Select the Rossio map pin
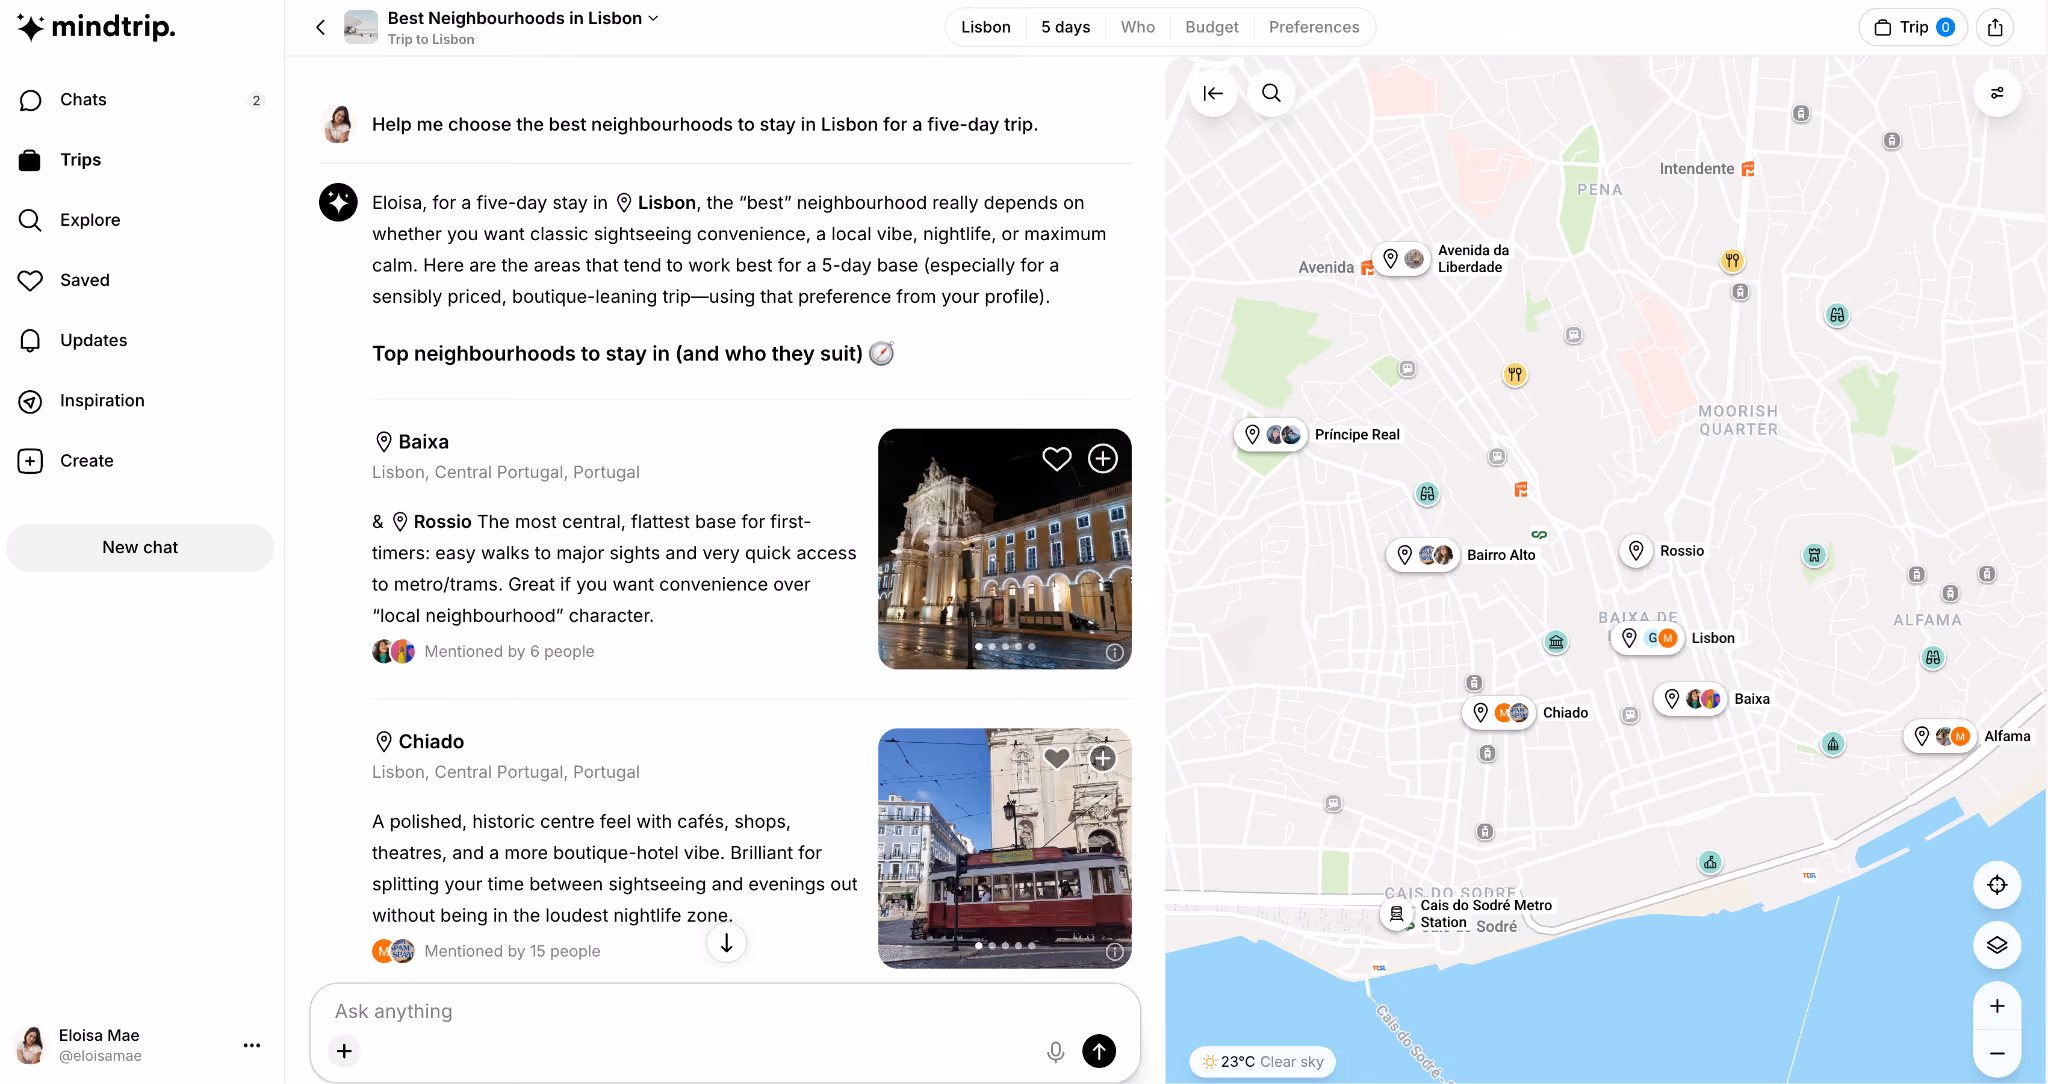The height and width of the screenshot is (1084, 2048). [x=1636, y=551]
